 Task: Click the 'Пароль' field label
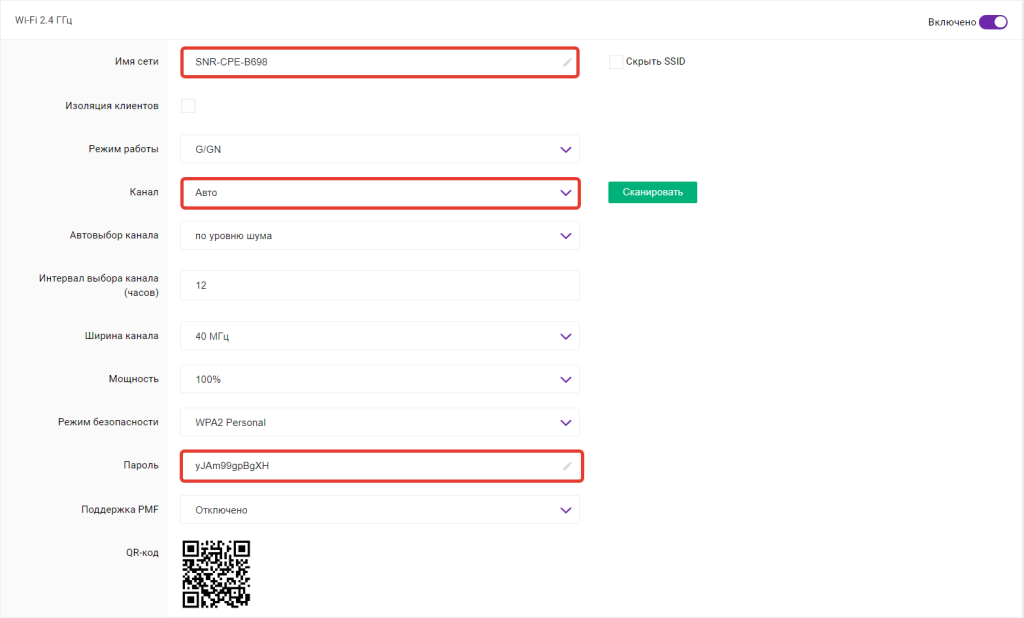(141, 465)
